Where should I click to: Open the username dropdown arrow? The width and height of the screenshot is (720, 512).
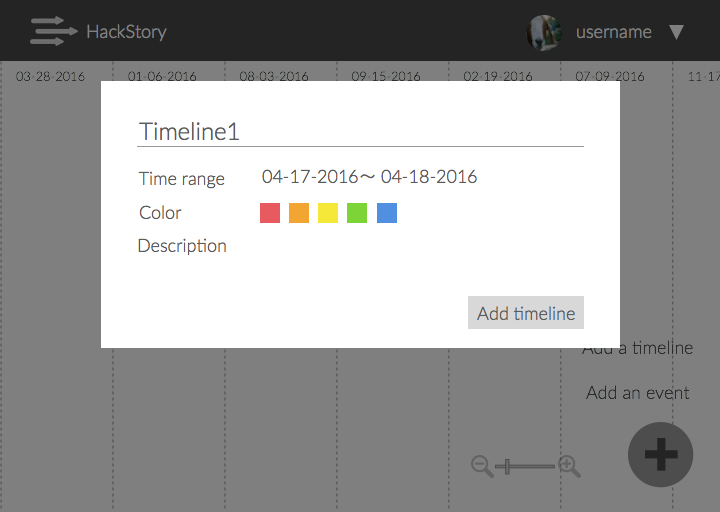click(676, 32)
